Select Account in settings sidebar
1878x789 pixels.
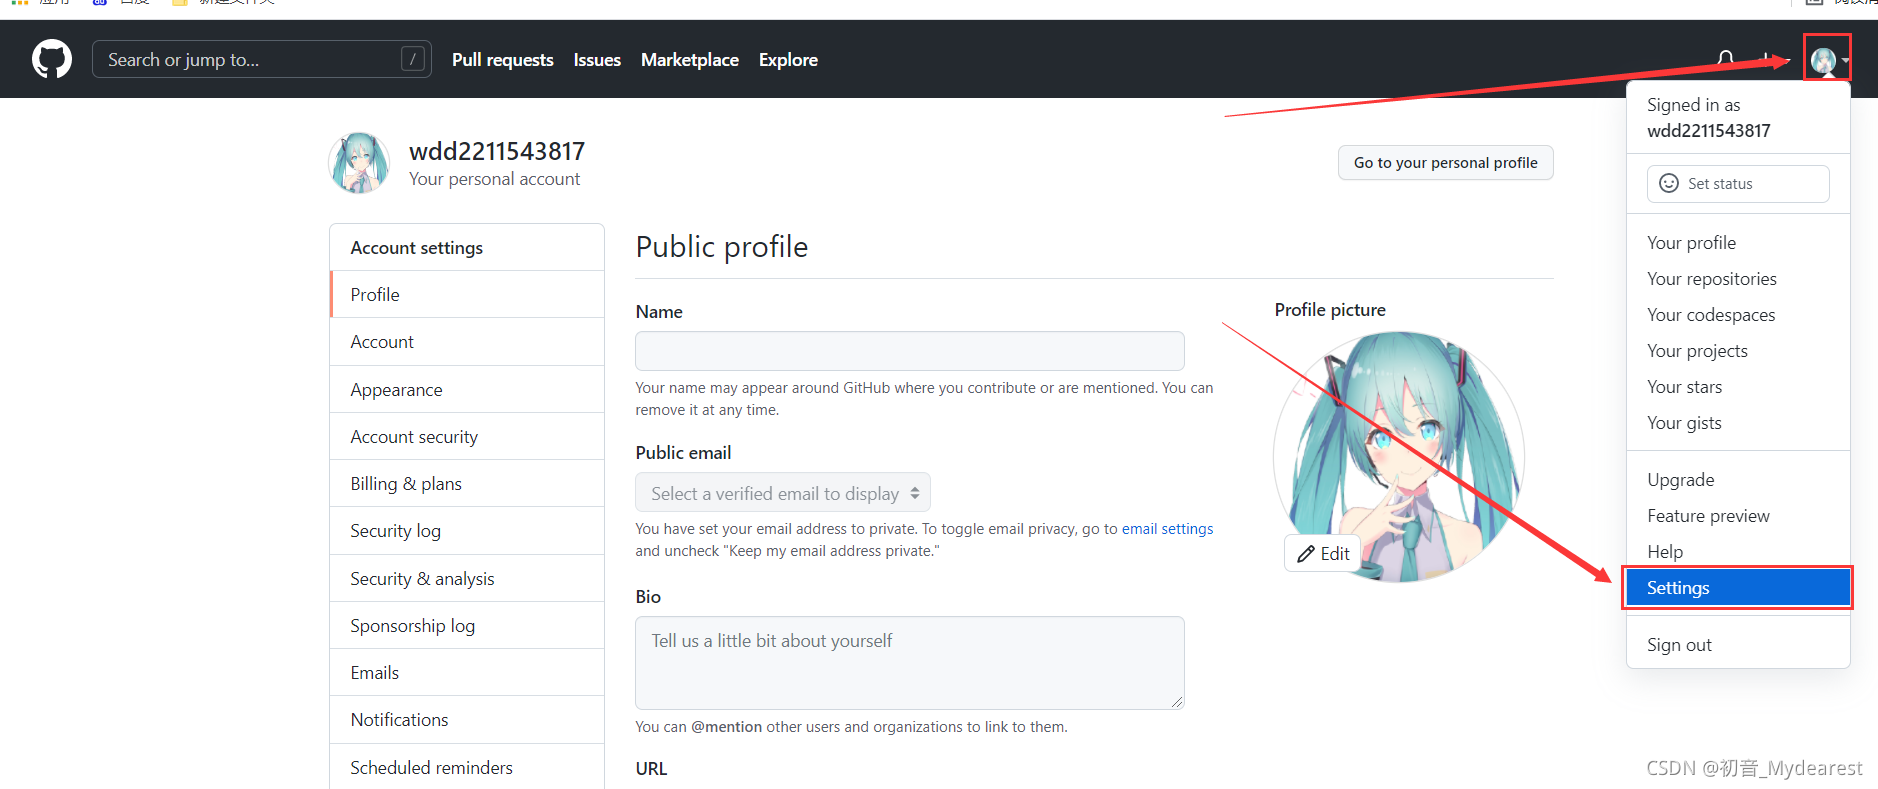click(x=467, y=342)
